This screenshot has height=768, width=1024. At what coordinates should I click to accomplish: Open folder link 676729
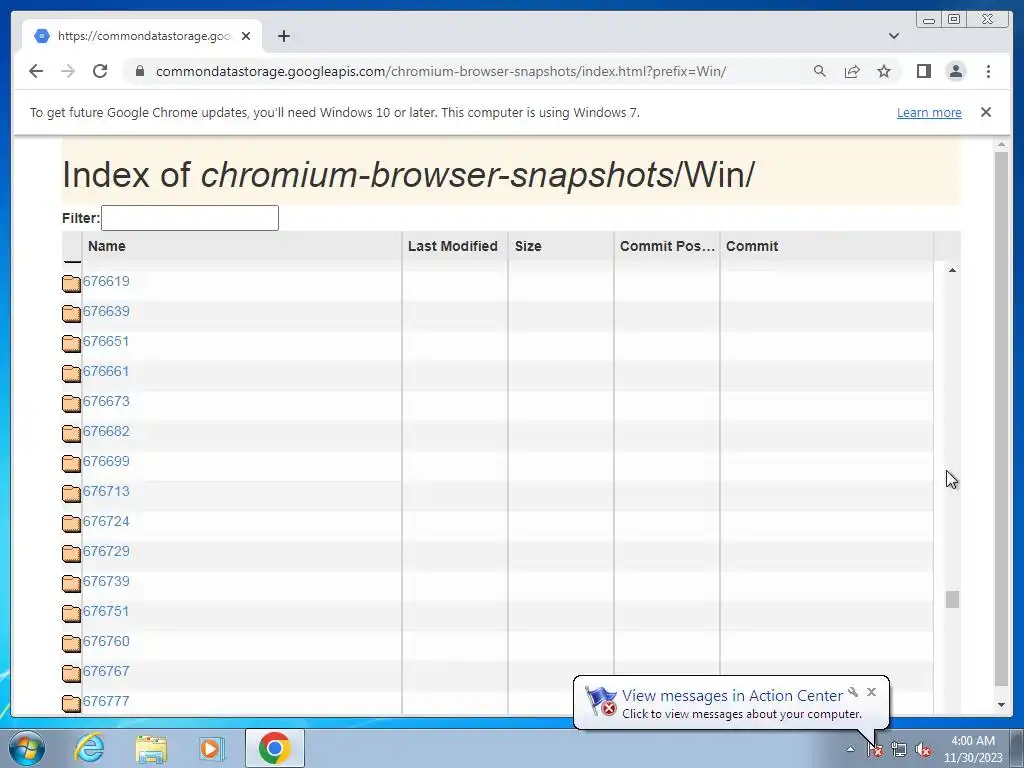click(x=106, y=552)
